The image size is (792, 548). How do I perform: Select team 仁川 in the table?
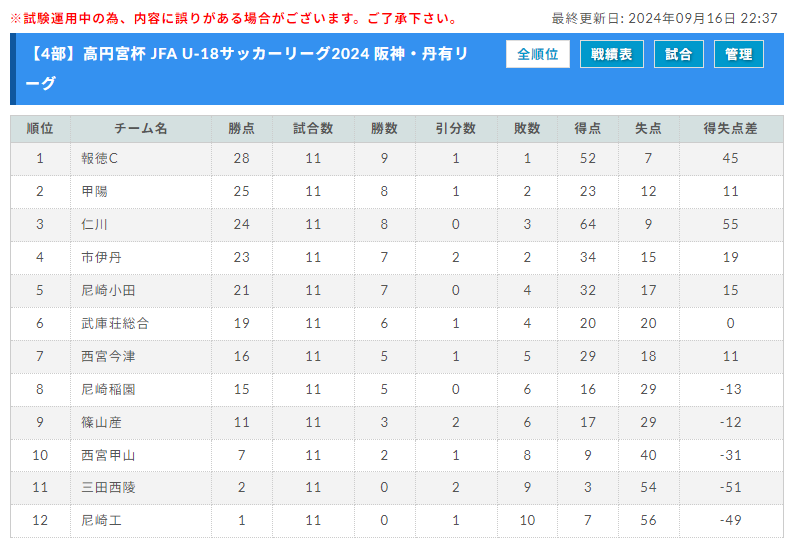click(x=94, y=224)
